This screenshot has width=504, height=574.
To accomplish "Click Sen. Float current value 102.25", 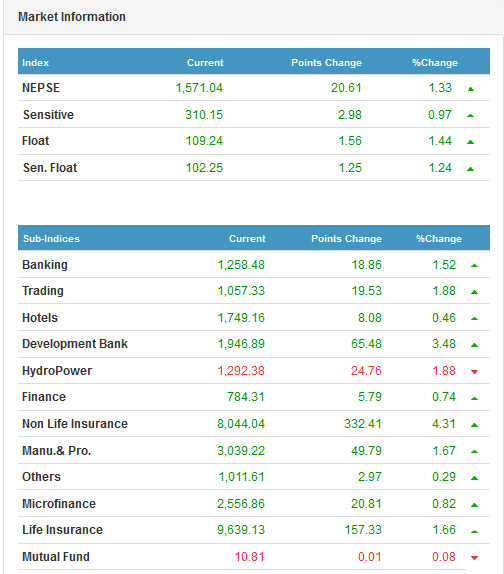I will click(x=204, y=168).
